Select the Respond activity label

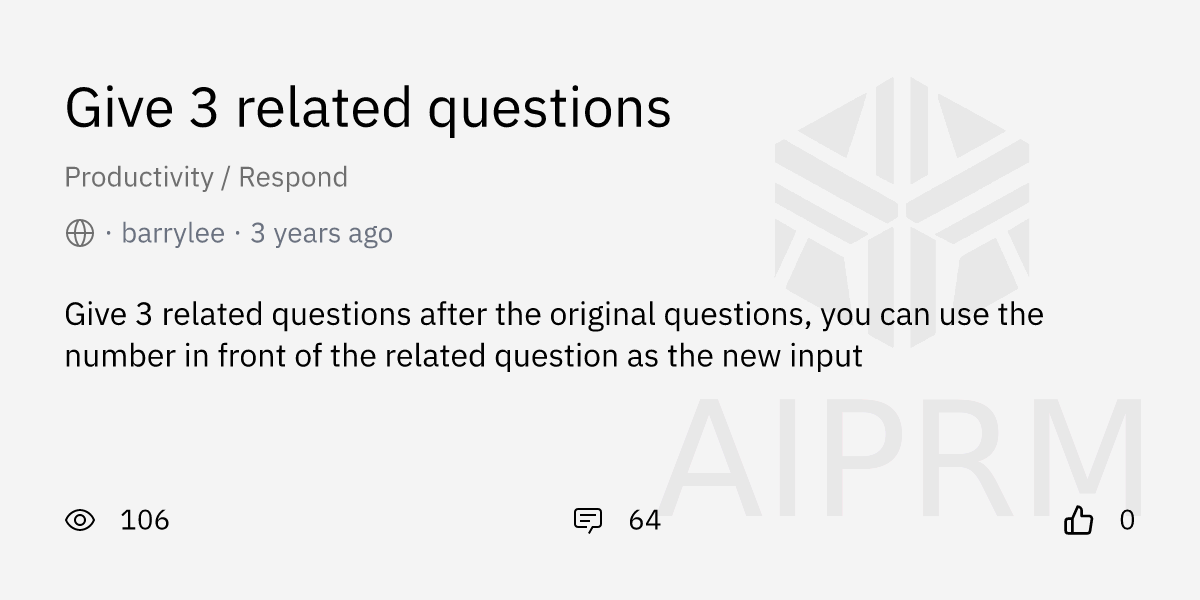point(293,177)
